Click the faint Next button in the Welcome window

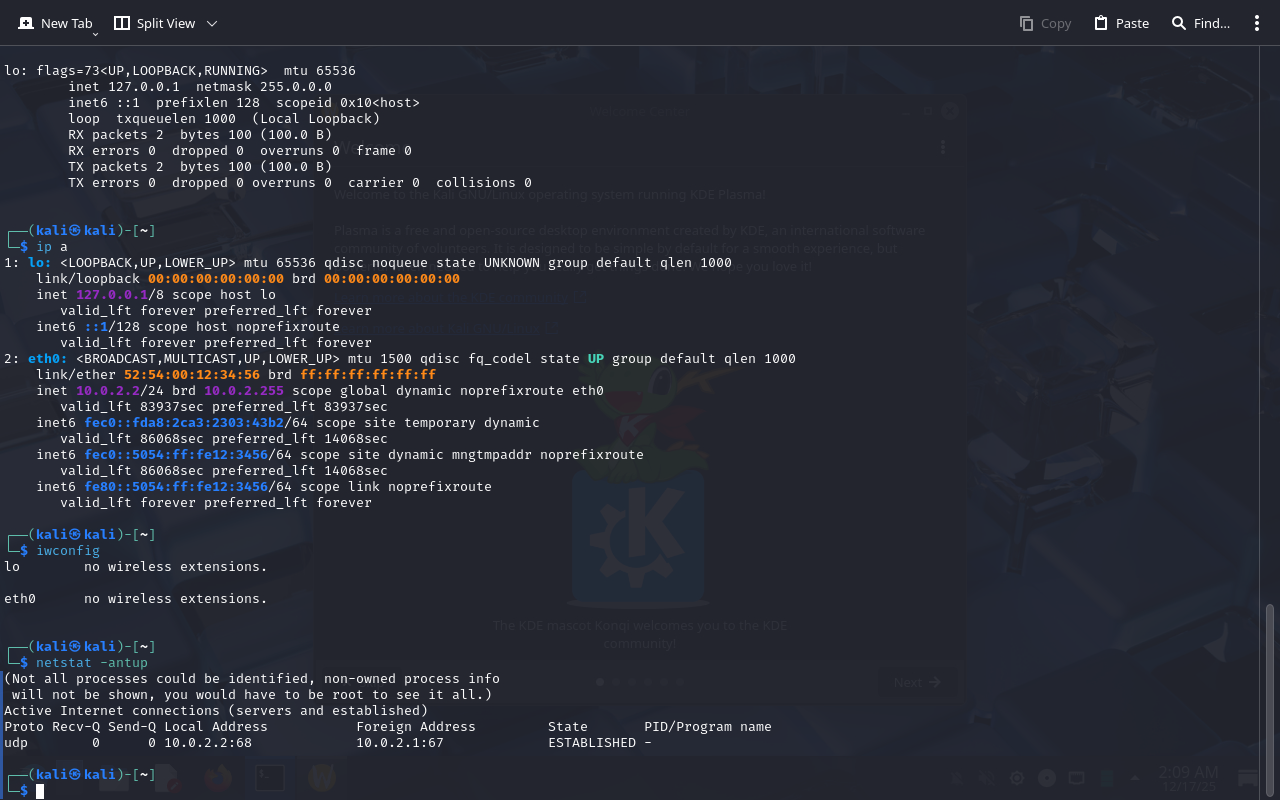click(x=916, y=682)
